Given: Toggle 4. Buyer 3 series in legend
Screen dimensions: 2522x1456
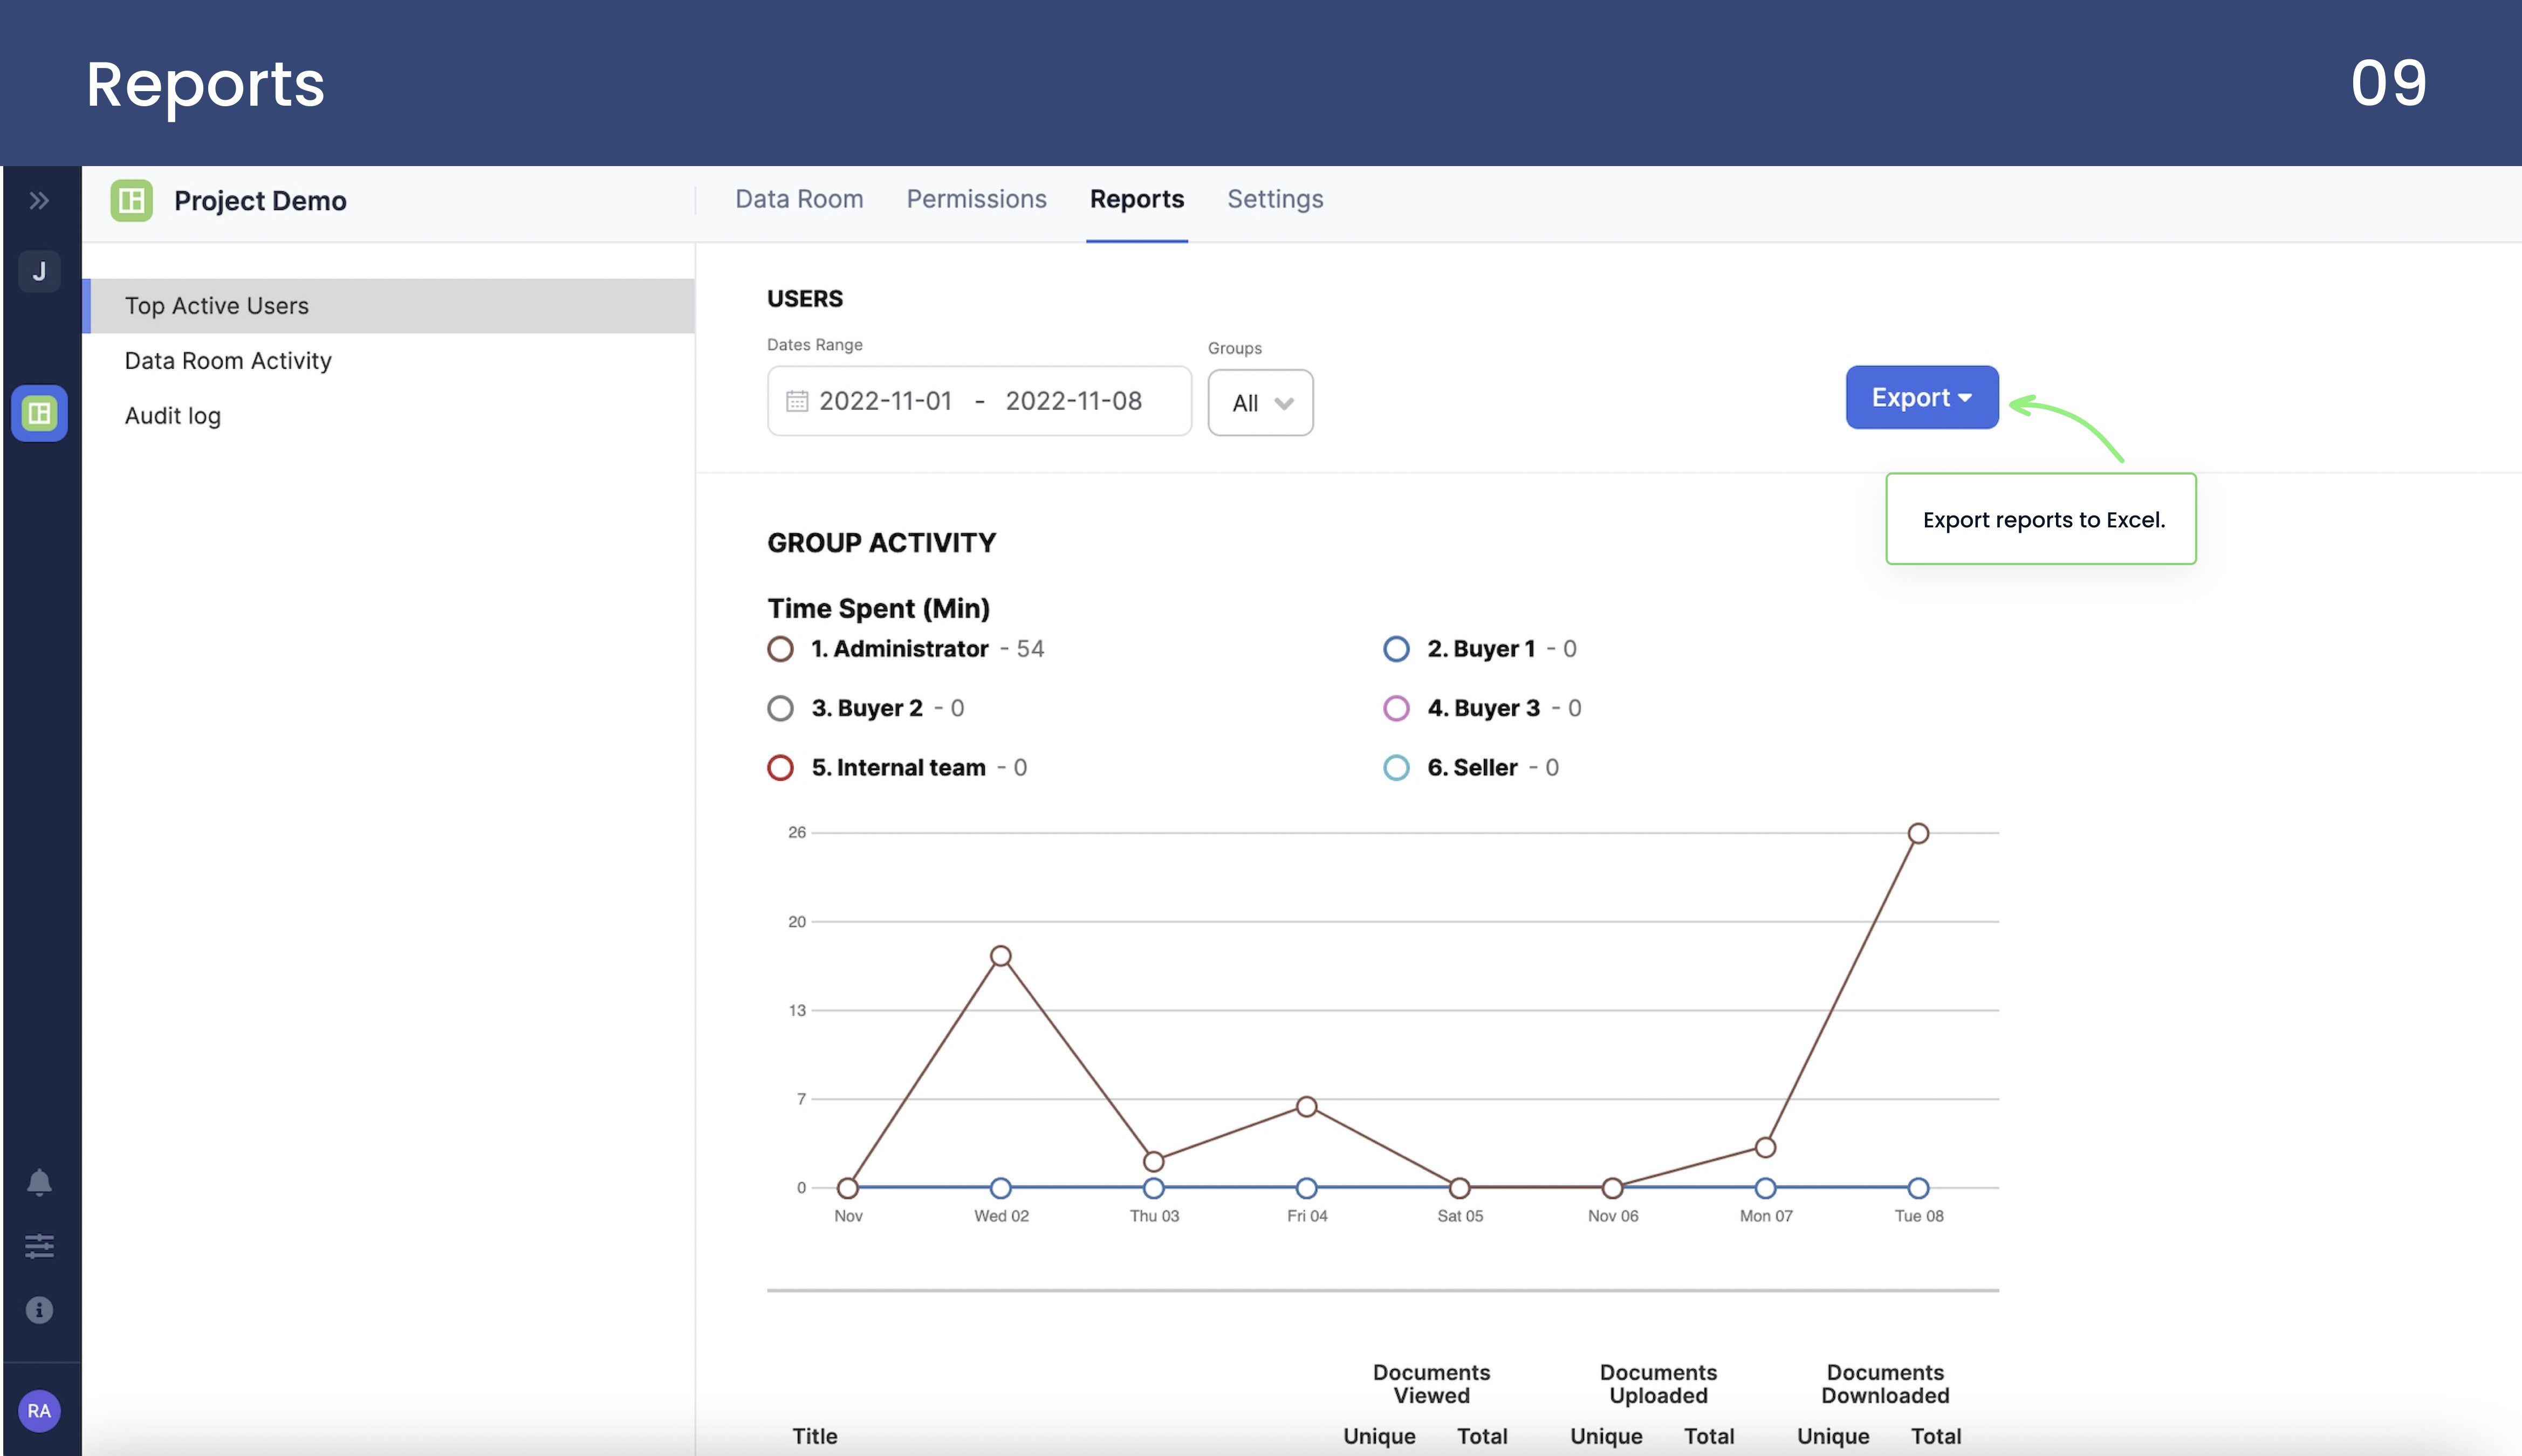Looking at the screenshot, I should (x=1481, y=708).
